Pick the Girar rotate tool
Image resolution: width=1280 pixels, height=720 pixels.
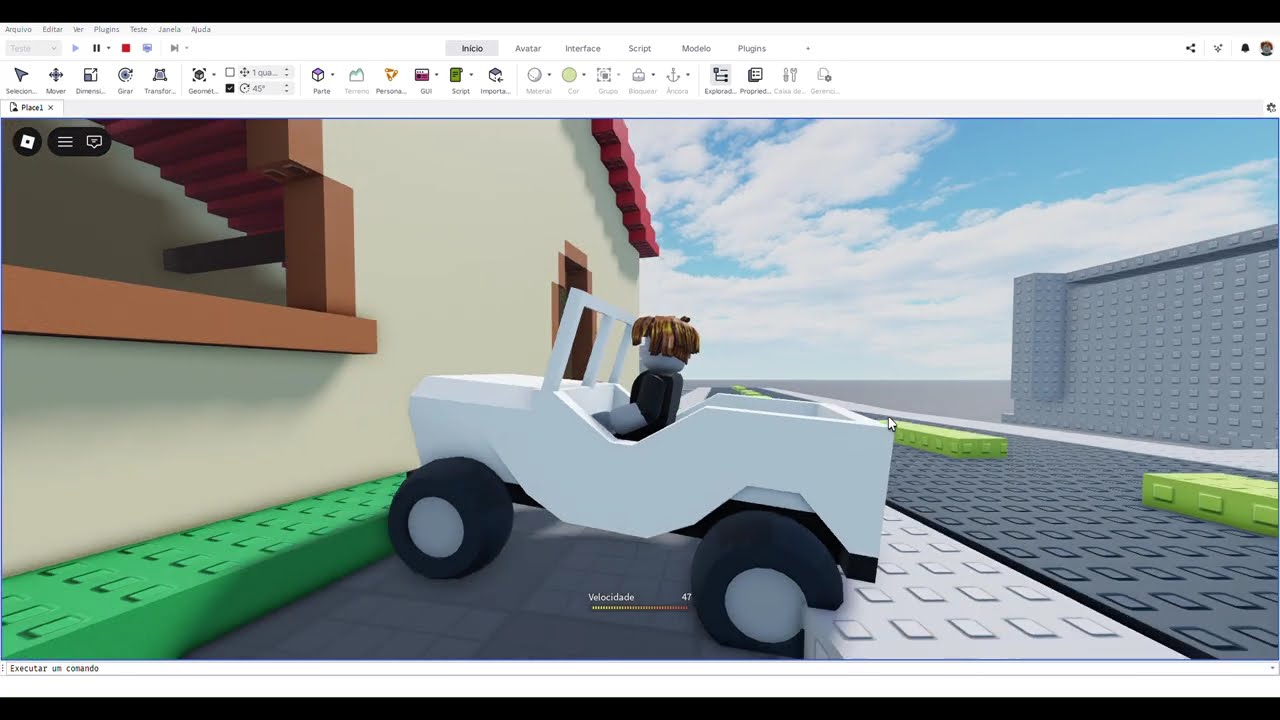[125, 80]
